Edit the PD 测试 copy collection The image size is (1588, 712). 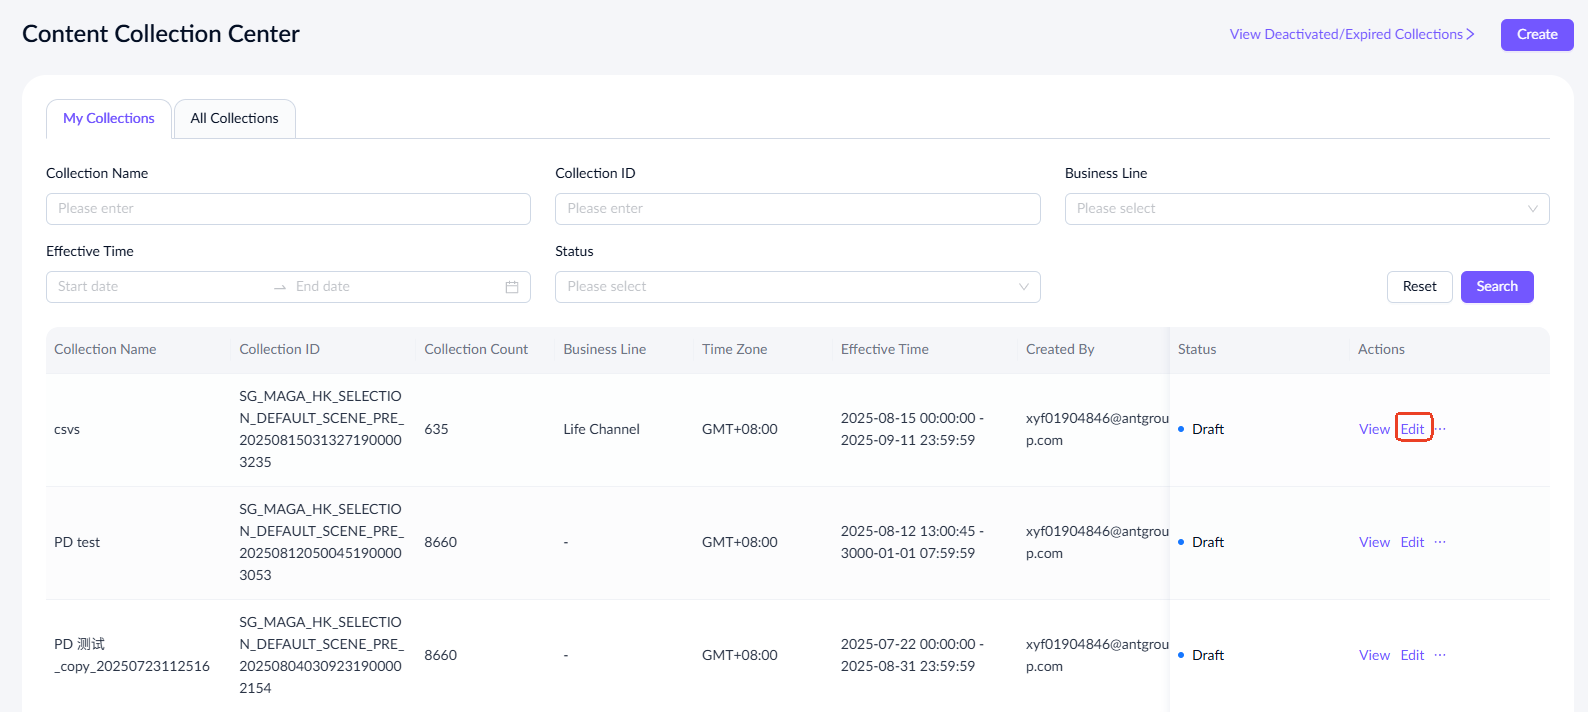click(x=1412, y=655)
